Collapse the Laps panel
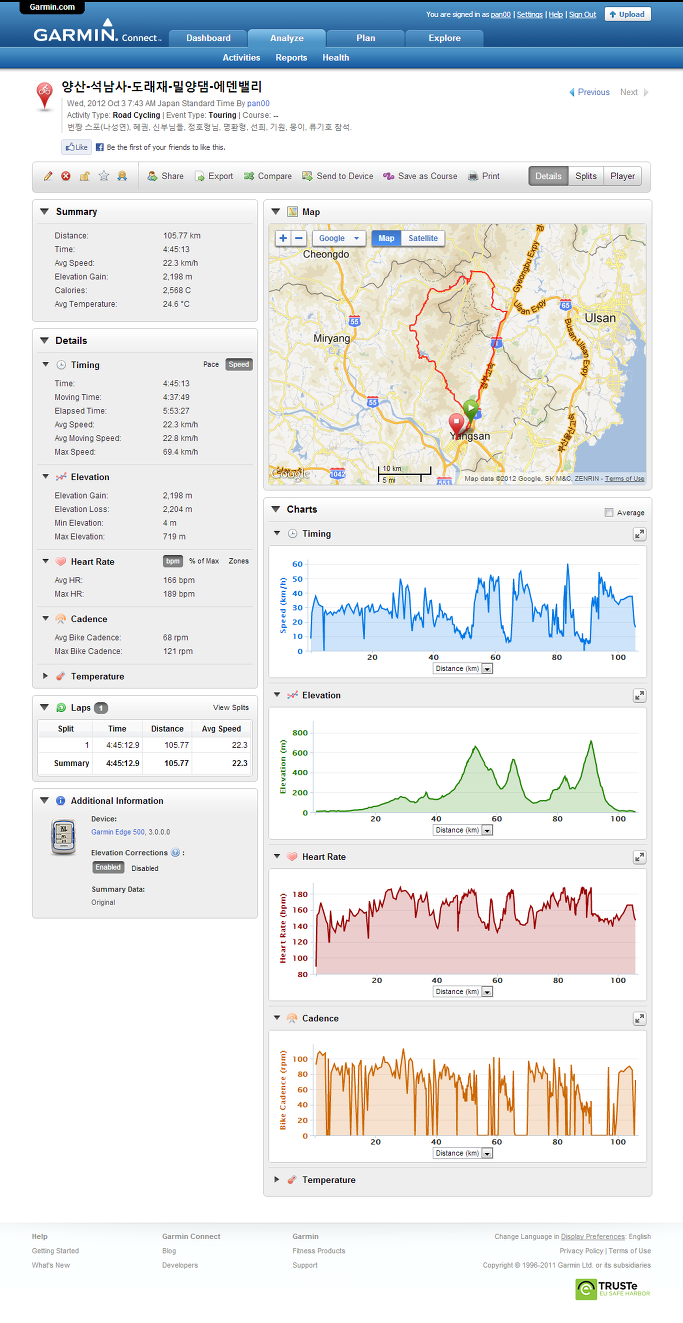This screenshot has width=683, height=1323. point(44,707)
